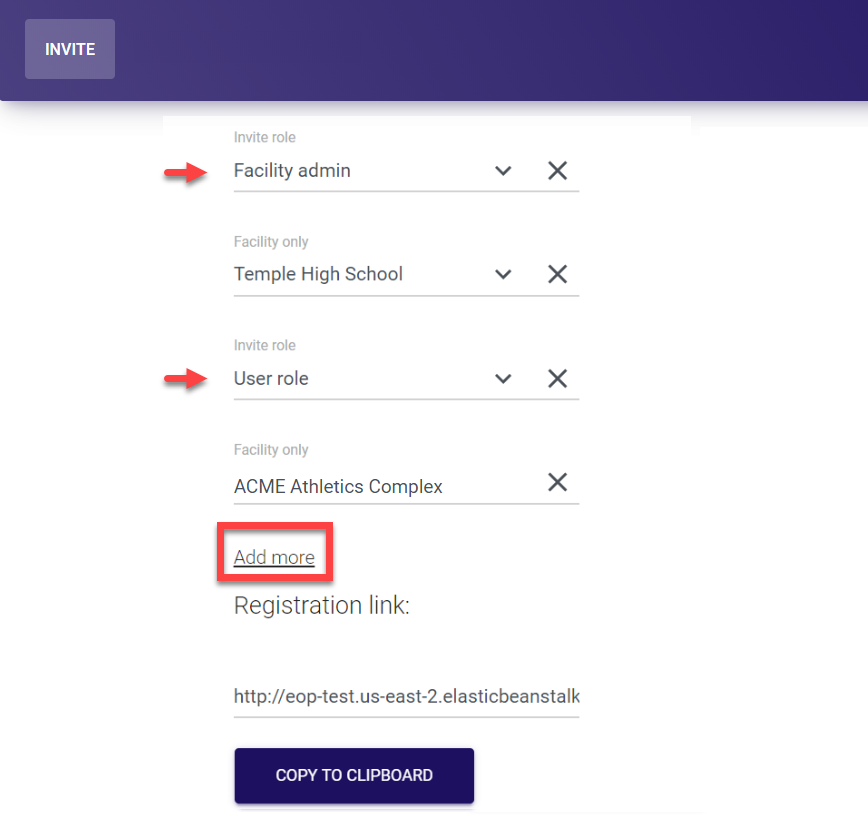868x816 pixels.
Task: Click Invite role label above Facility admin
Action: (x=265, y=137)
